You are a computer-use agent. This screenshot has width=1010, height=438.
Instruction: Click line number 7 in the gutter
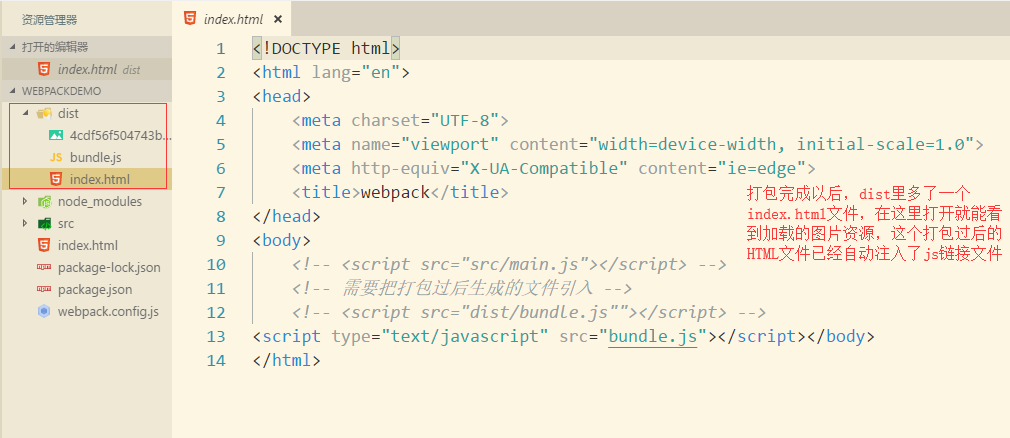point(221,193)
